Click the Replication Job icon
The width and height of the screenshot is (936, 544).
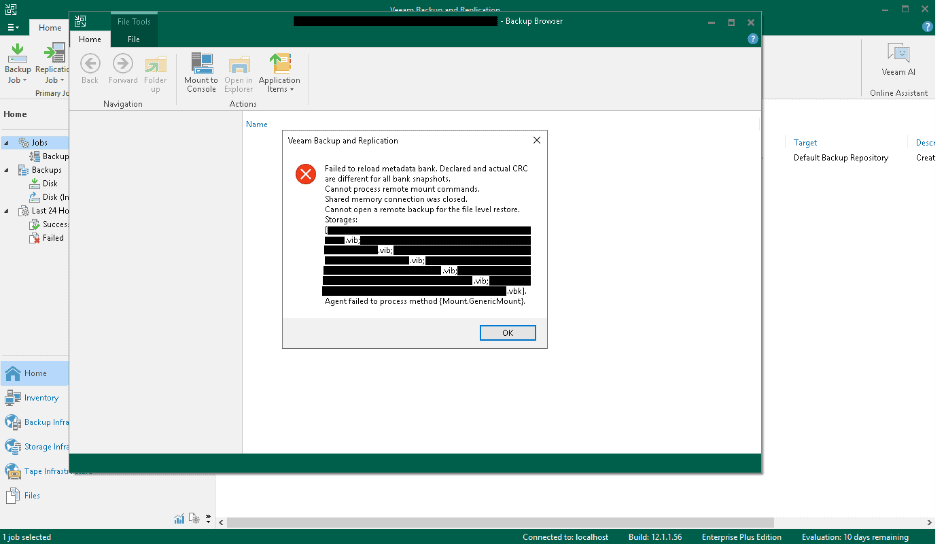[x=54, y=53]
